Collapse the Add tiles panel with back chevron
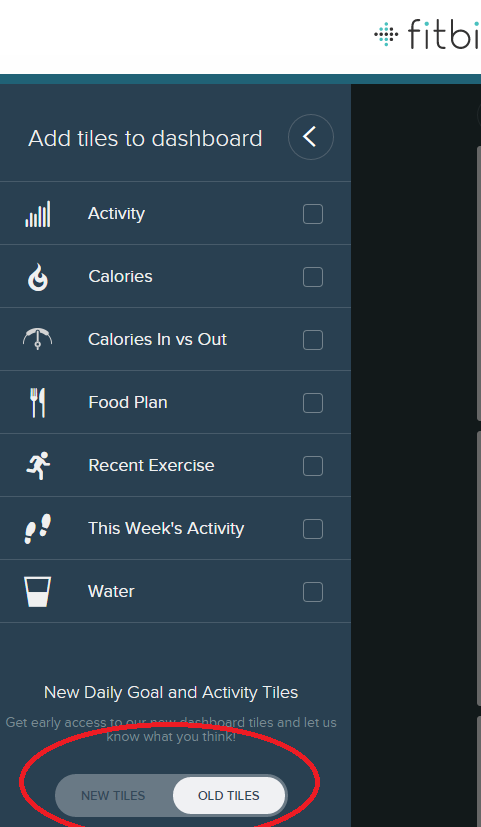Screen dimensions: 481x827 pyautogui.click(x=311, y=137)
